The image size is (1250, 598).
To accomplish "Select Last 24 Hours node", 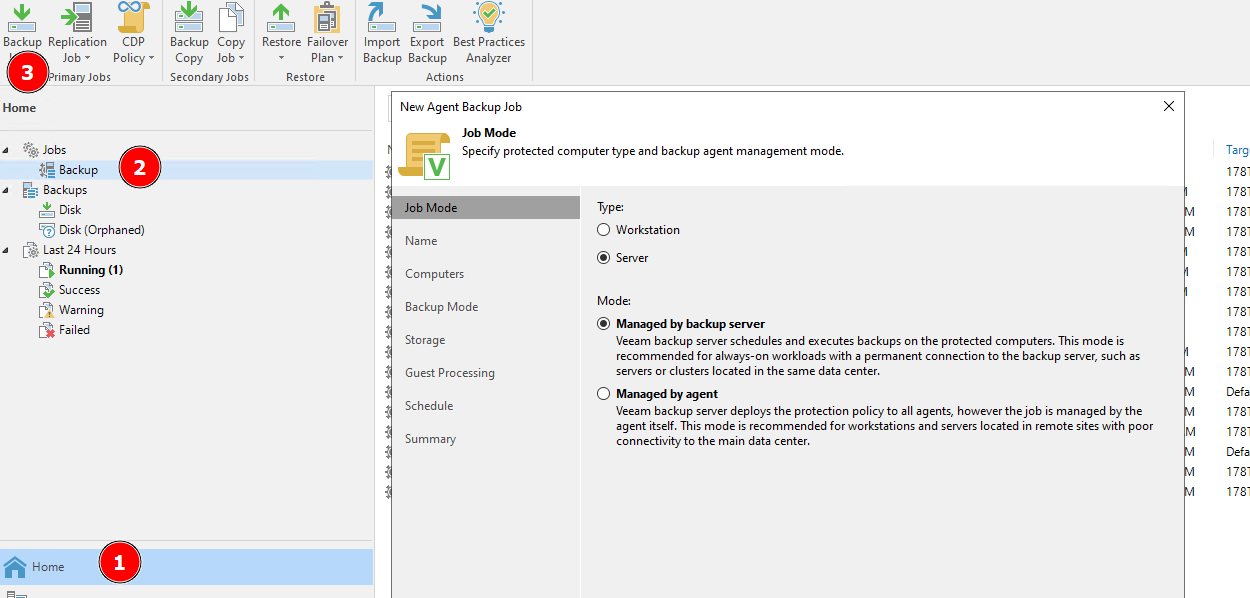I will click(x=79, y=250).
